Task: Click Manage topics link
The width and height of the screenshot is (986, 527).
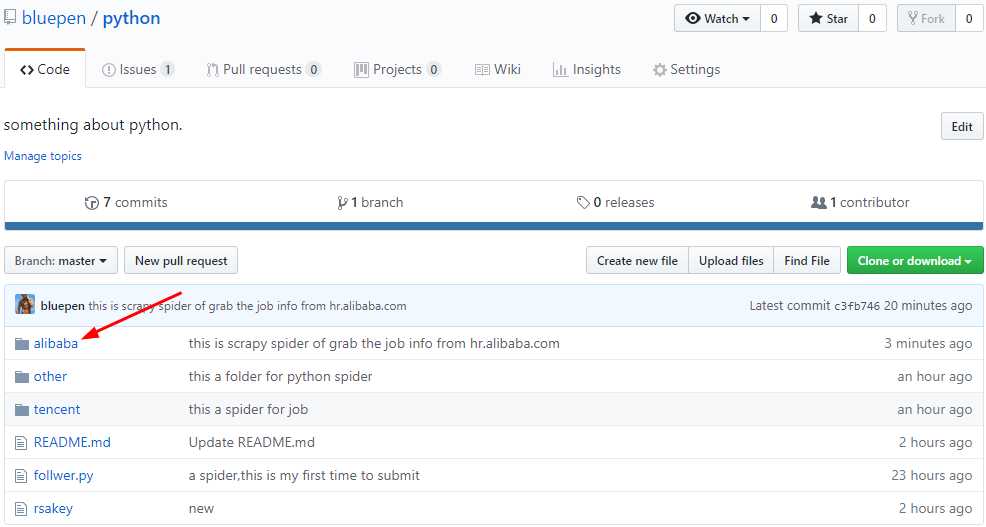Action: (x=43, y=156)
